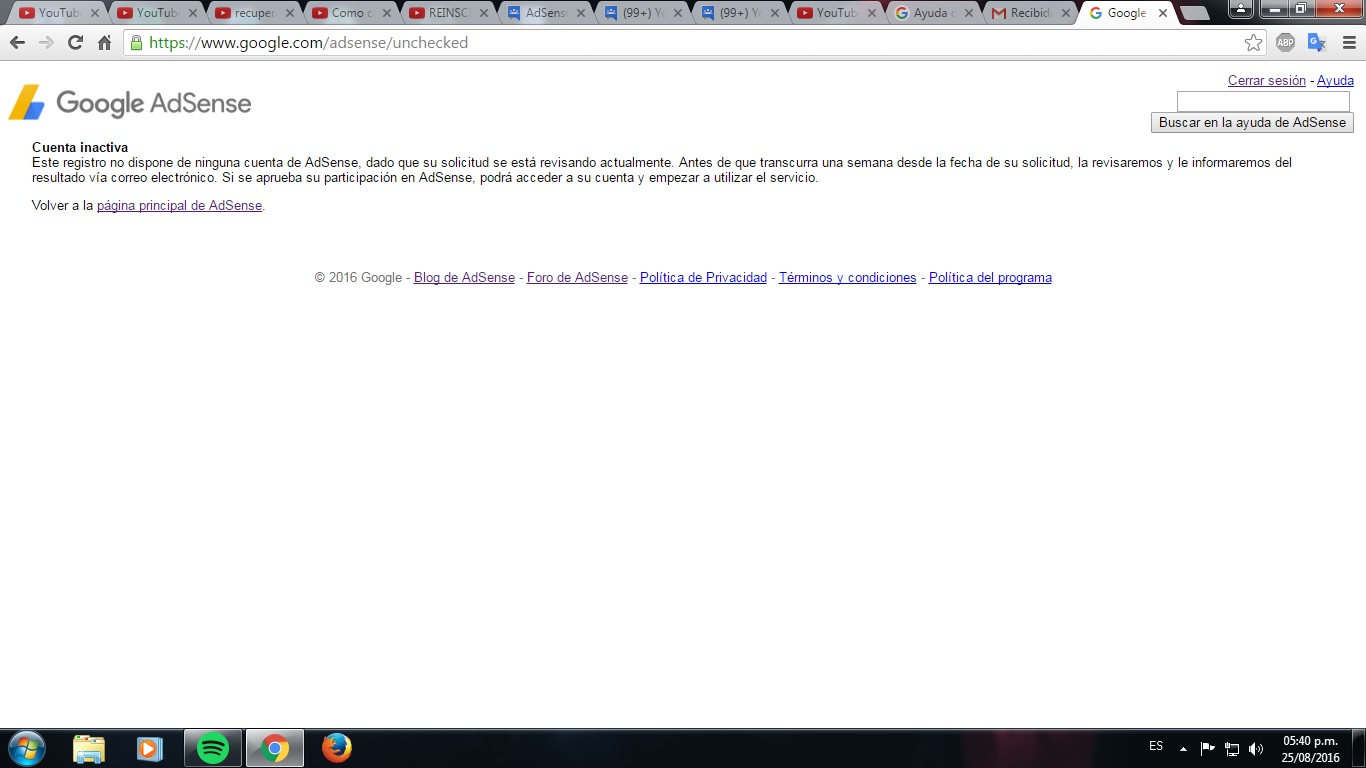Go back to the previous page
1366x768 pixels.
[17, 43]
